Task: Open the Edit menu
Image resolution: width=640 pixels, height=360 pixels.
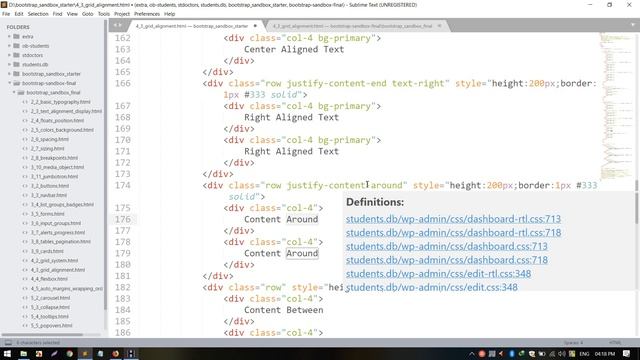Action: (x=19, y=14)
